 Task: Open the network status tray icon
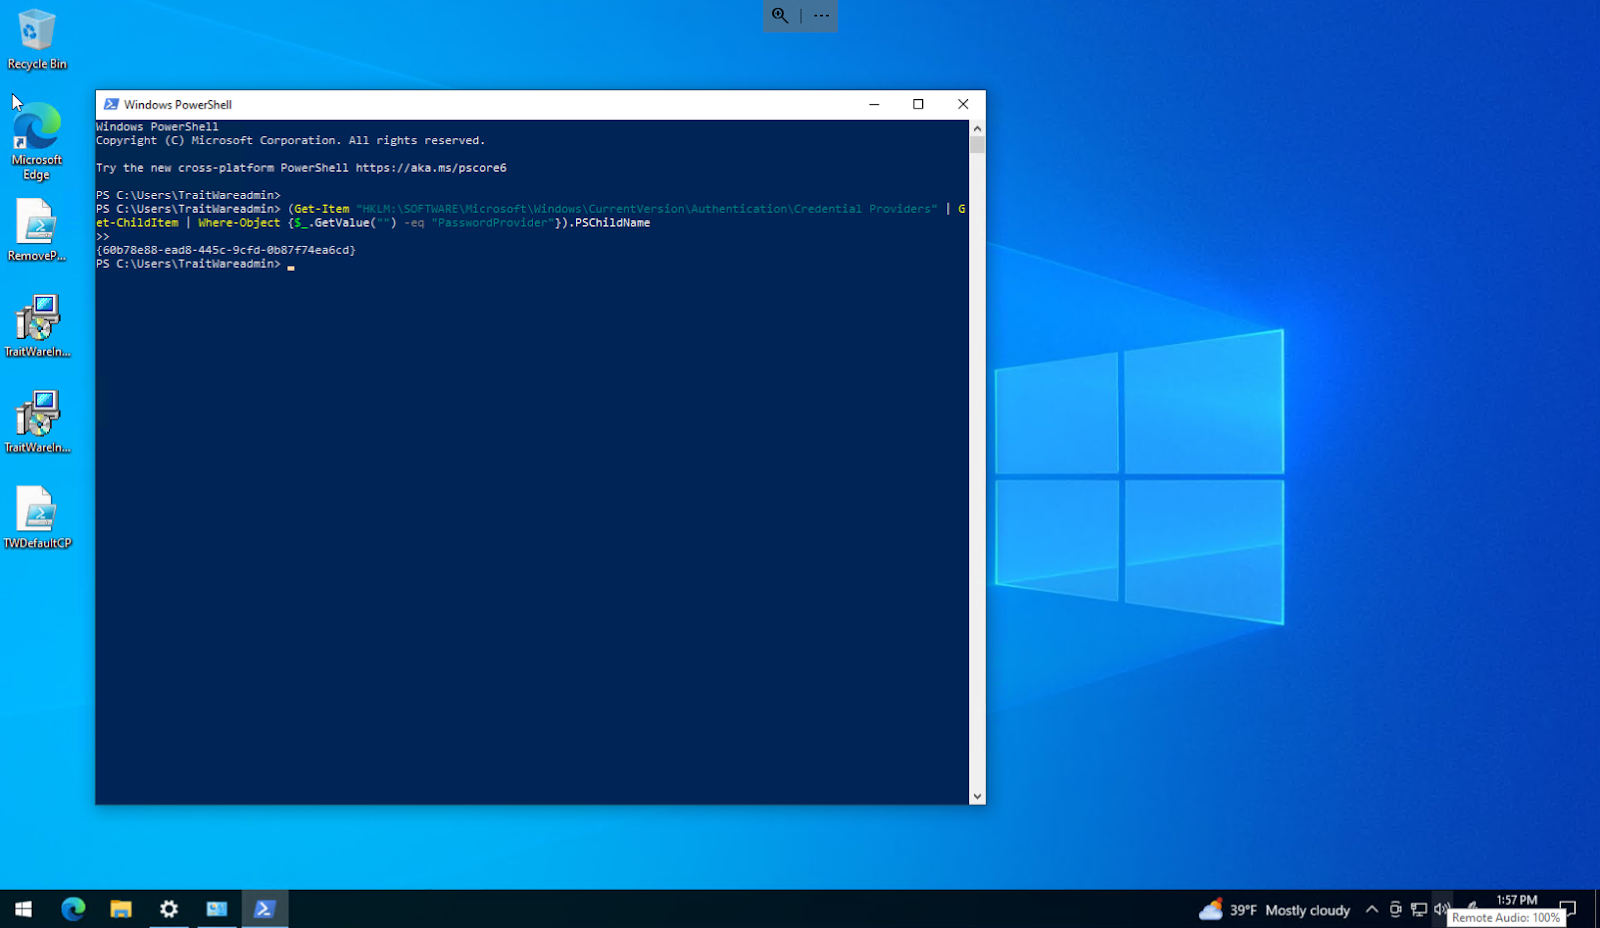pyautogui.click(x=1418, y=909)
